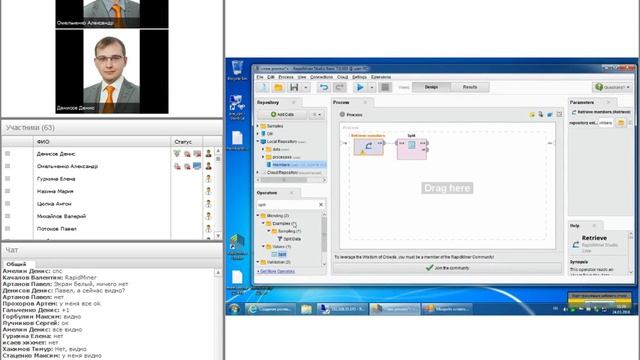Screen dimensions: 640x360
Task: Select the Общий chat tab
Action: (x=16, y=264)
